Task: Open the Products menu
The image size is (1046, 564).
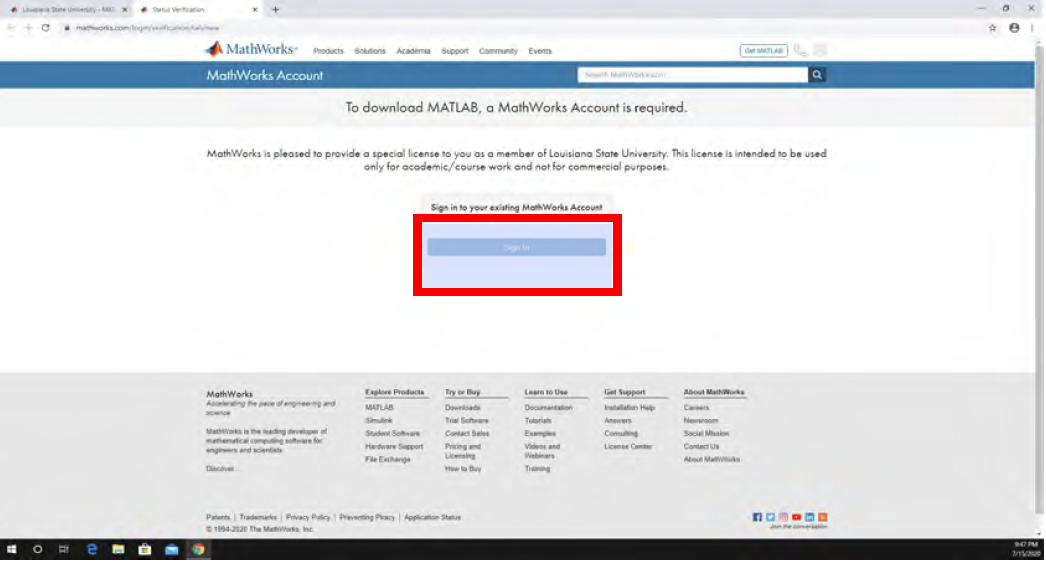Action: click(328, 51)
